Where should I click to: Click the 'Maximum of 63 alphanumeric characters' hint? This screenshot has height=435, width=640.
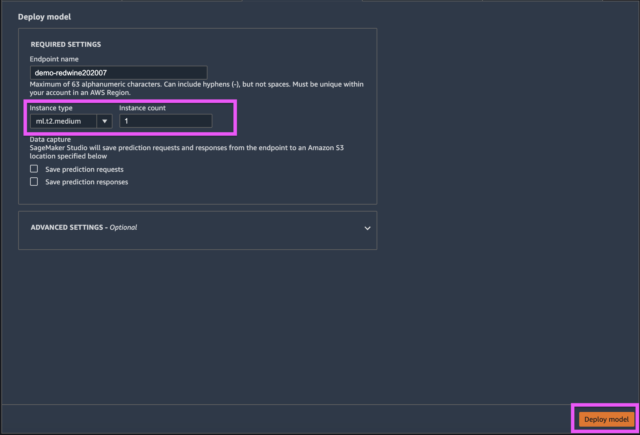click(196, 89)
